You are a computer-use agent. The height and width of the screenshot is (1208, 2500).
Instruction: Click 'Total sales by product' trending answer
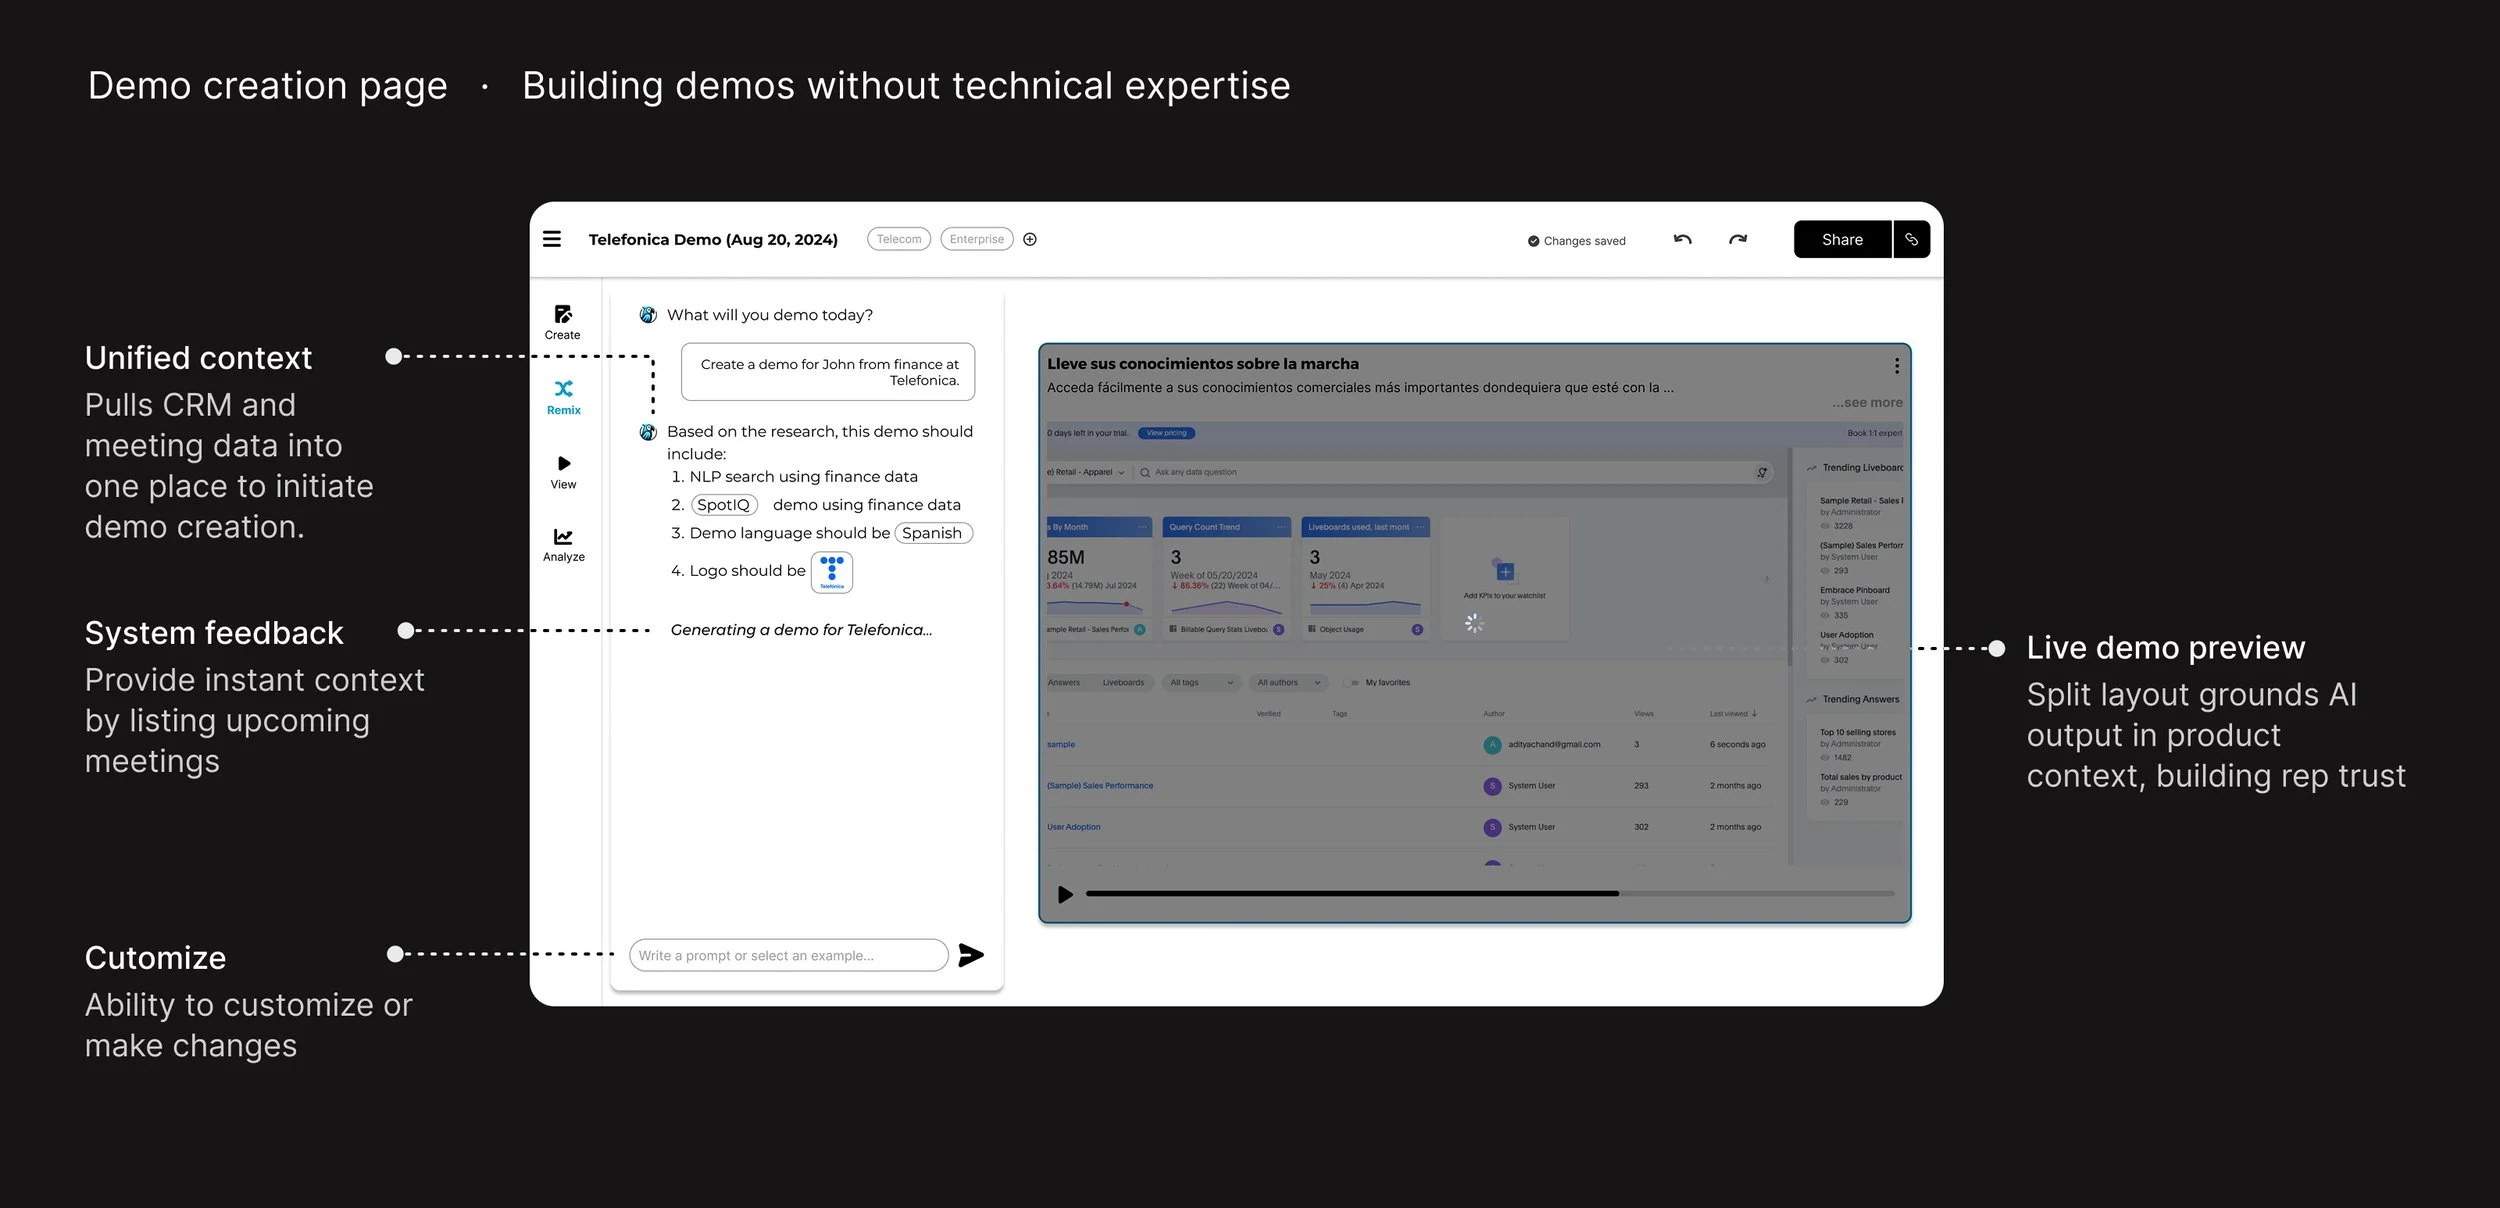[1861, 778]
